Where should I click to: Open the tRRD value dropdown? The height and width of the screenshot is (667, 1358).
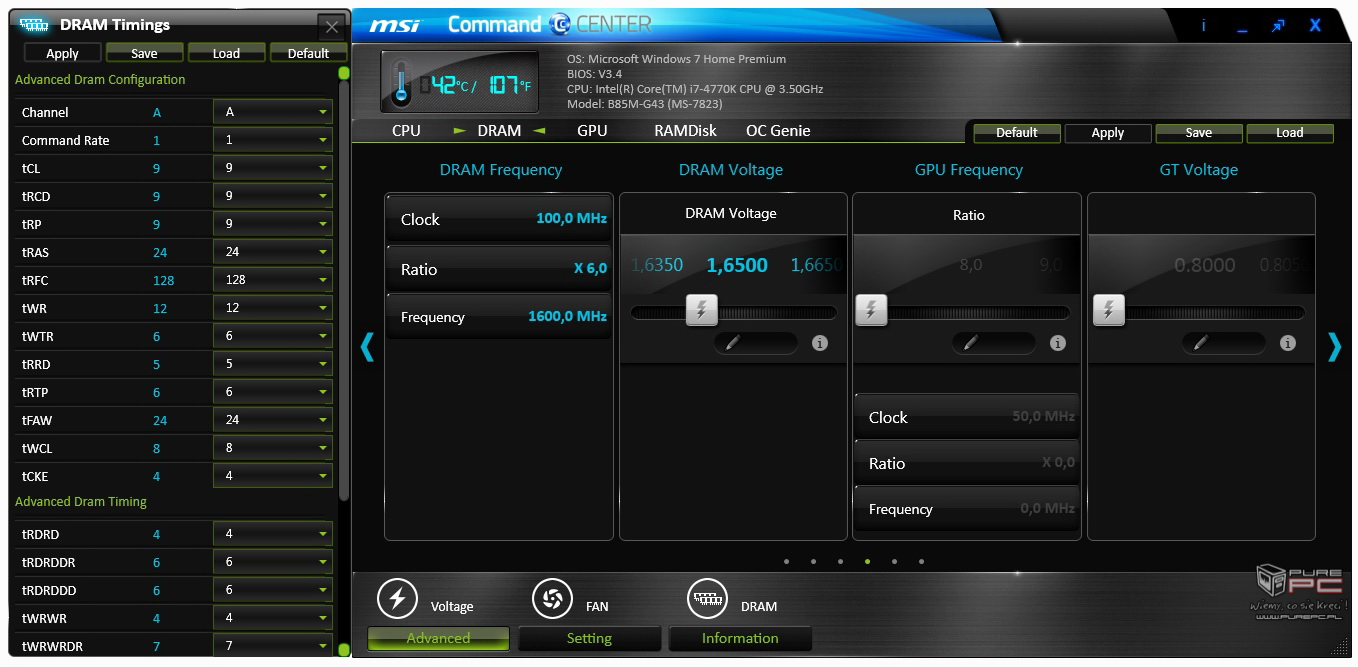tap(273, 364)
